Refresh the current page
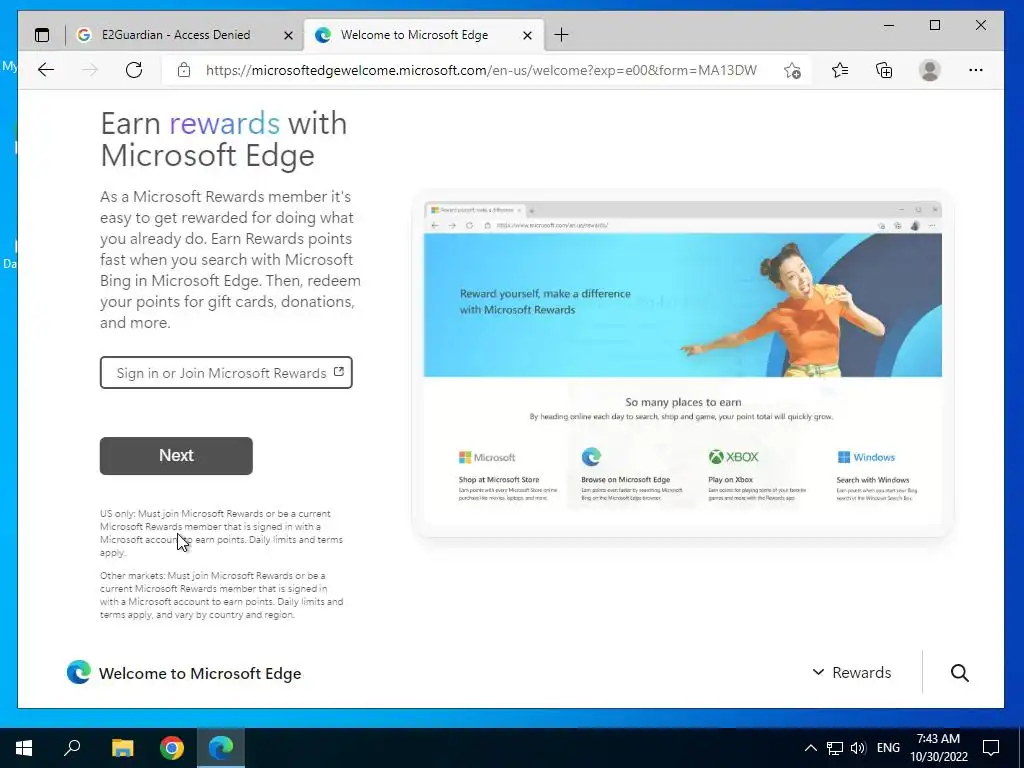Screen dimensions: 1024x768 pyautogui.click(x=134, y=70)
